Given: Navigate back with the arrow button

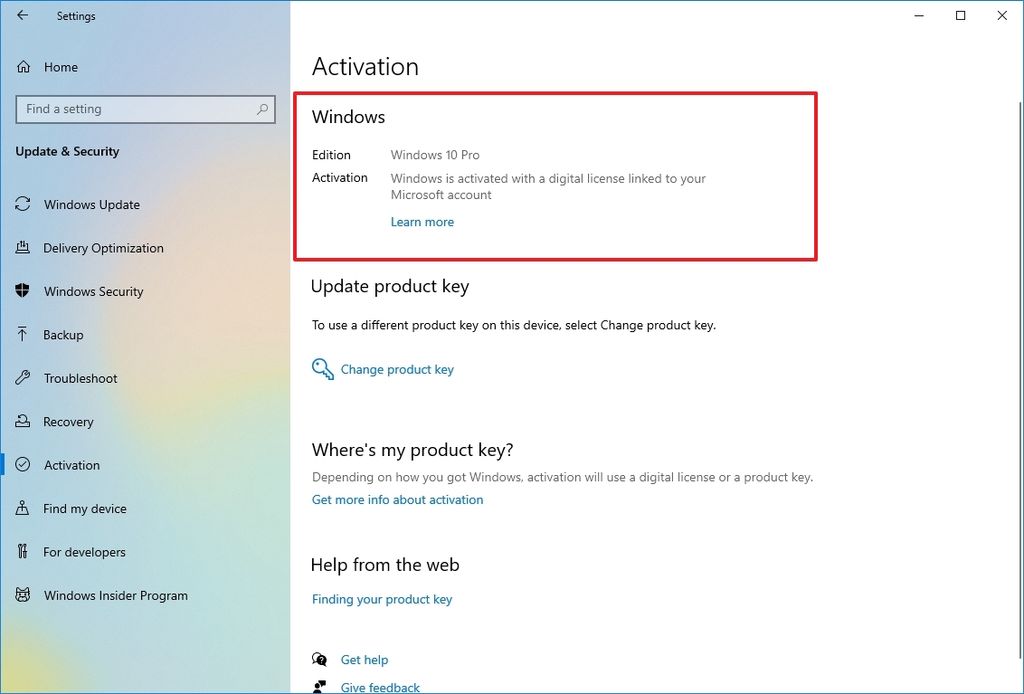Looking at the screenshot, I should (x=23, y=15).
